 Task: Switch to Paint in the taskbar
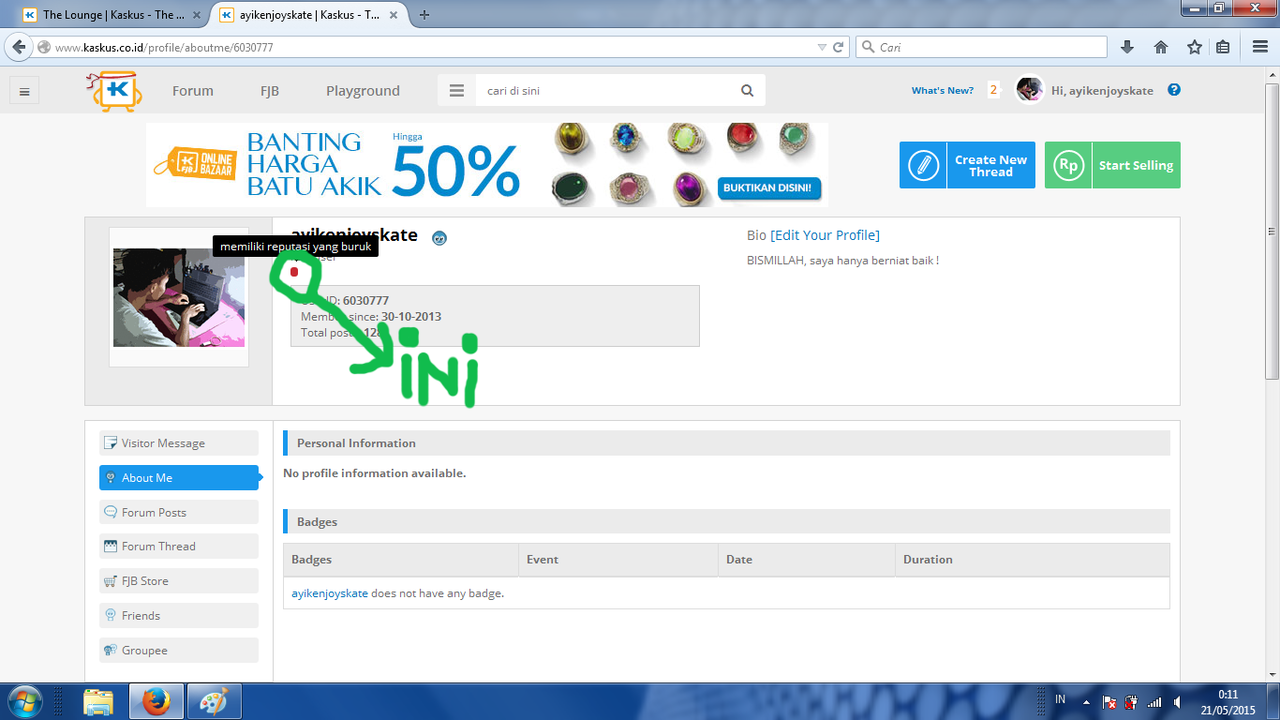tap(213, 702)
